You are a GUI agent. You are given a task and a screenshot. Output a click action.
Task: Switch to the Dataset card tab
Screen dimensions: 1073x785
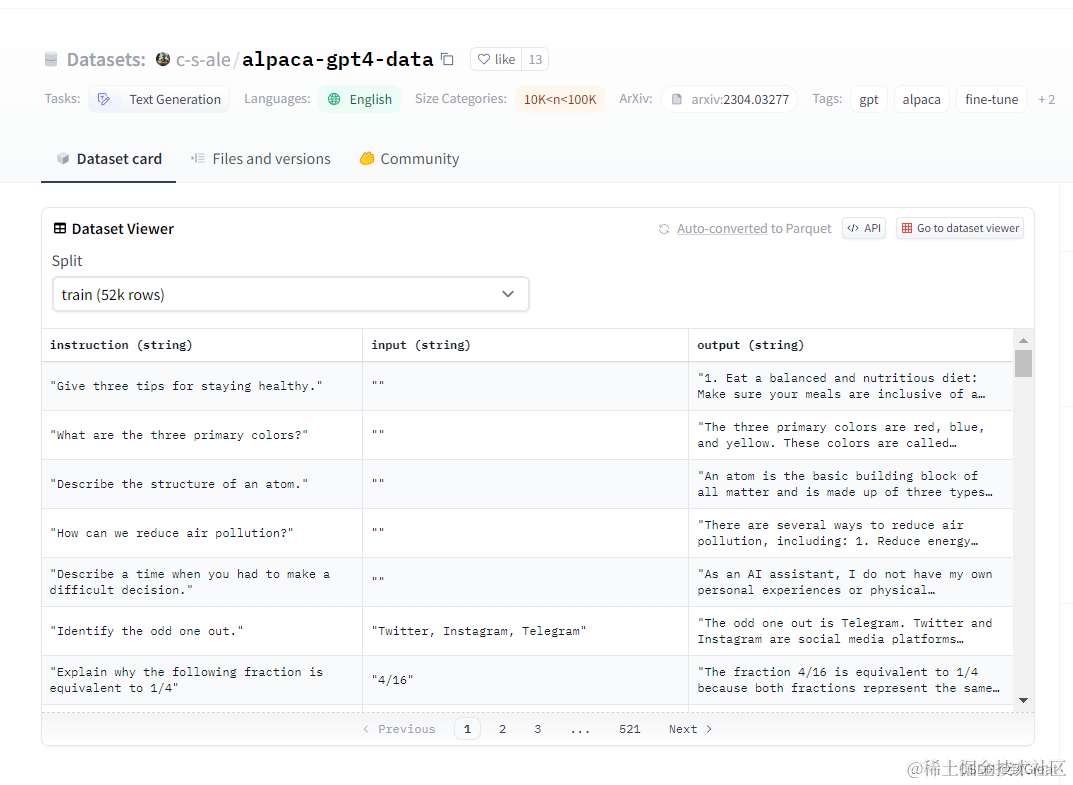[109, 159]
